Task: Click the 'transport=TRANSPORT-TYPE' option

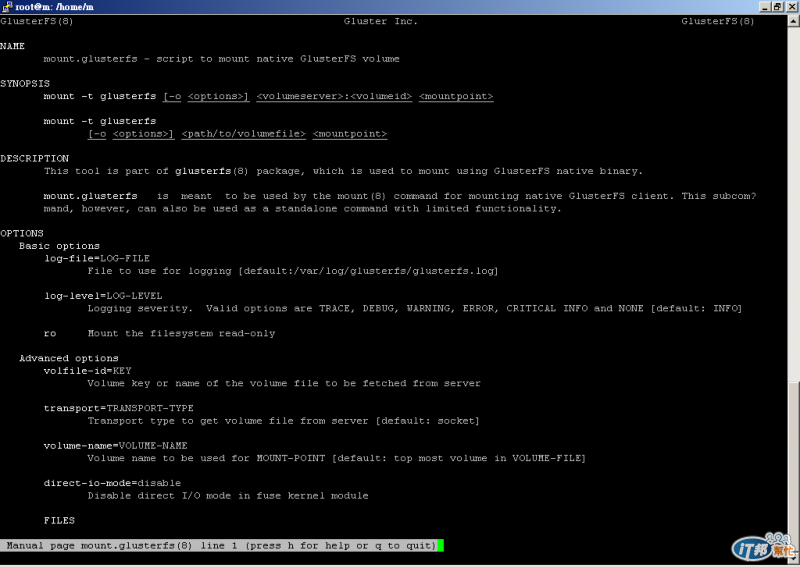Action: (119, 408)
